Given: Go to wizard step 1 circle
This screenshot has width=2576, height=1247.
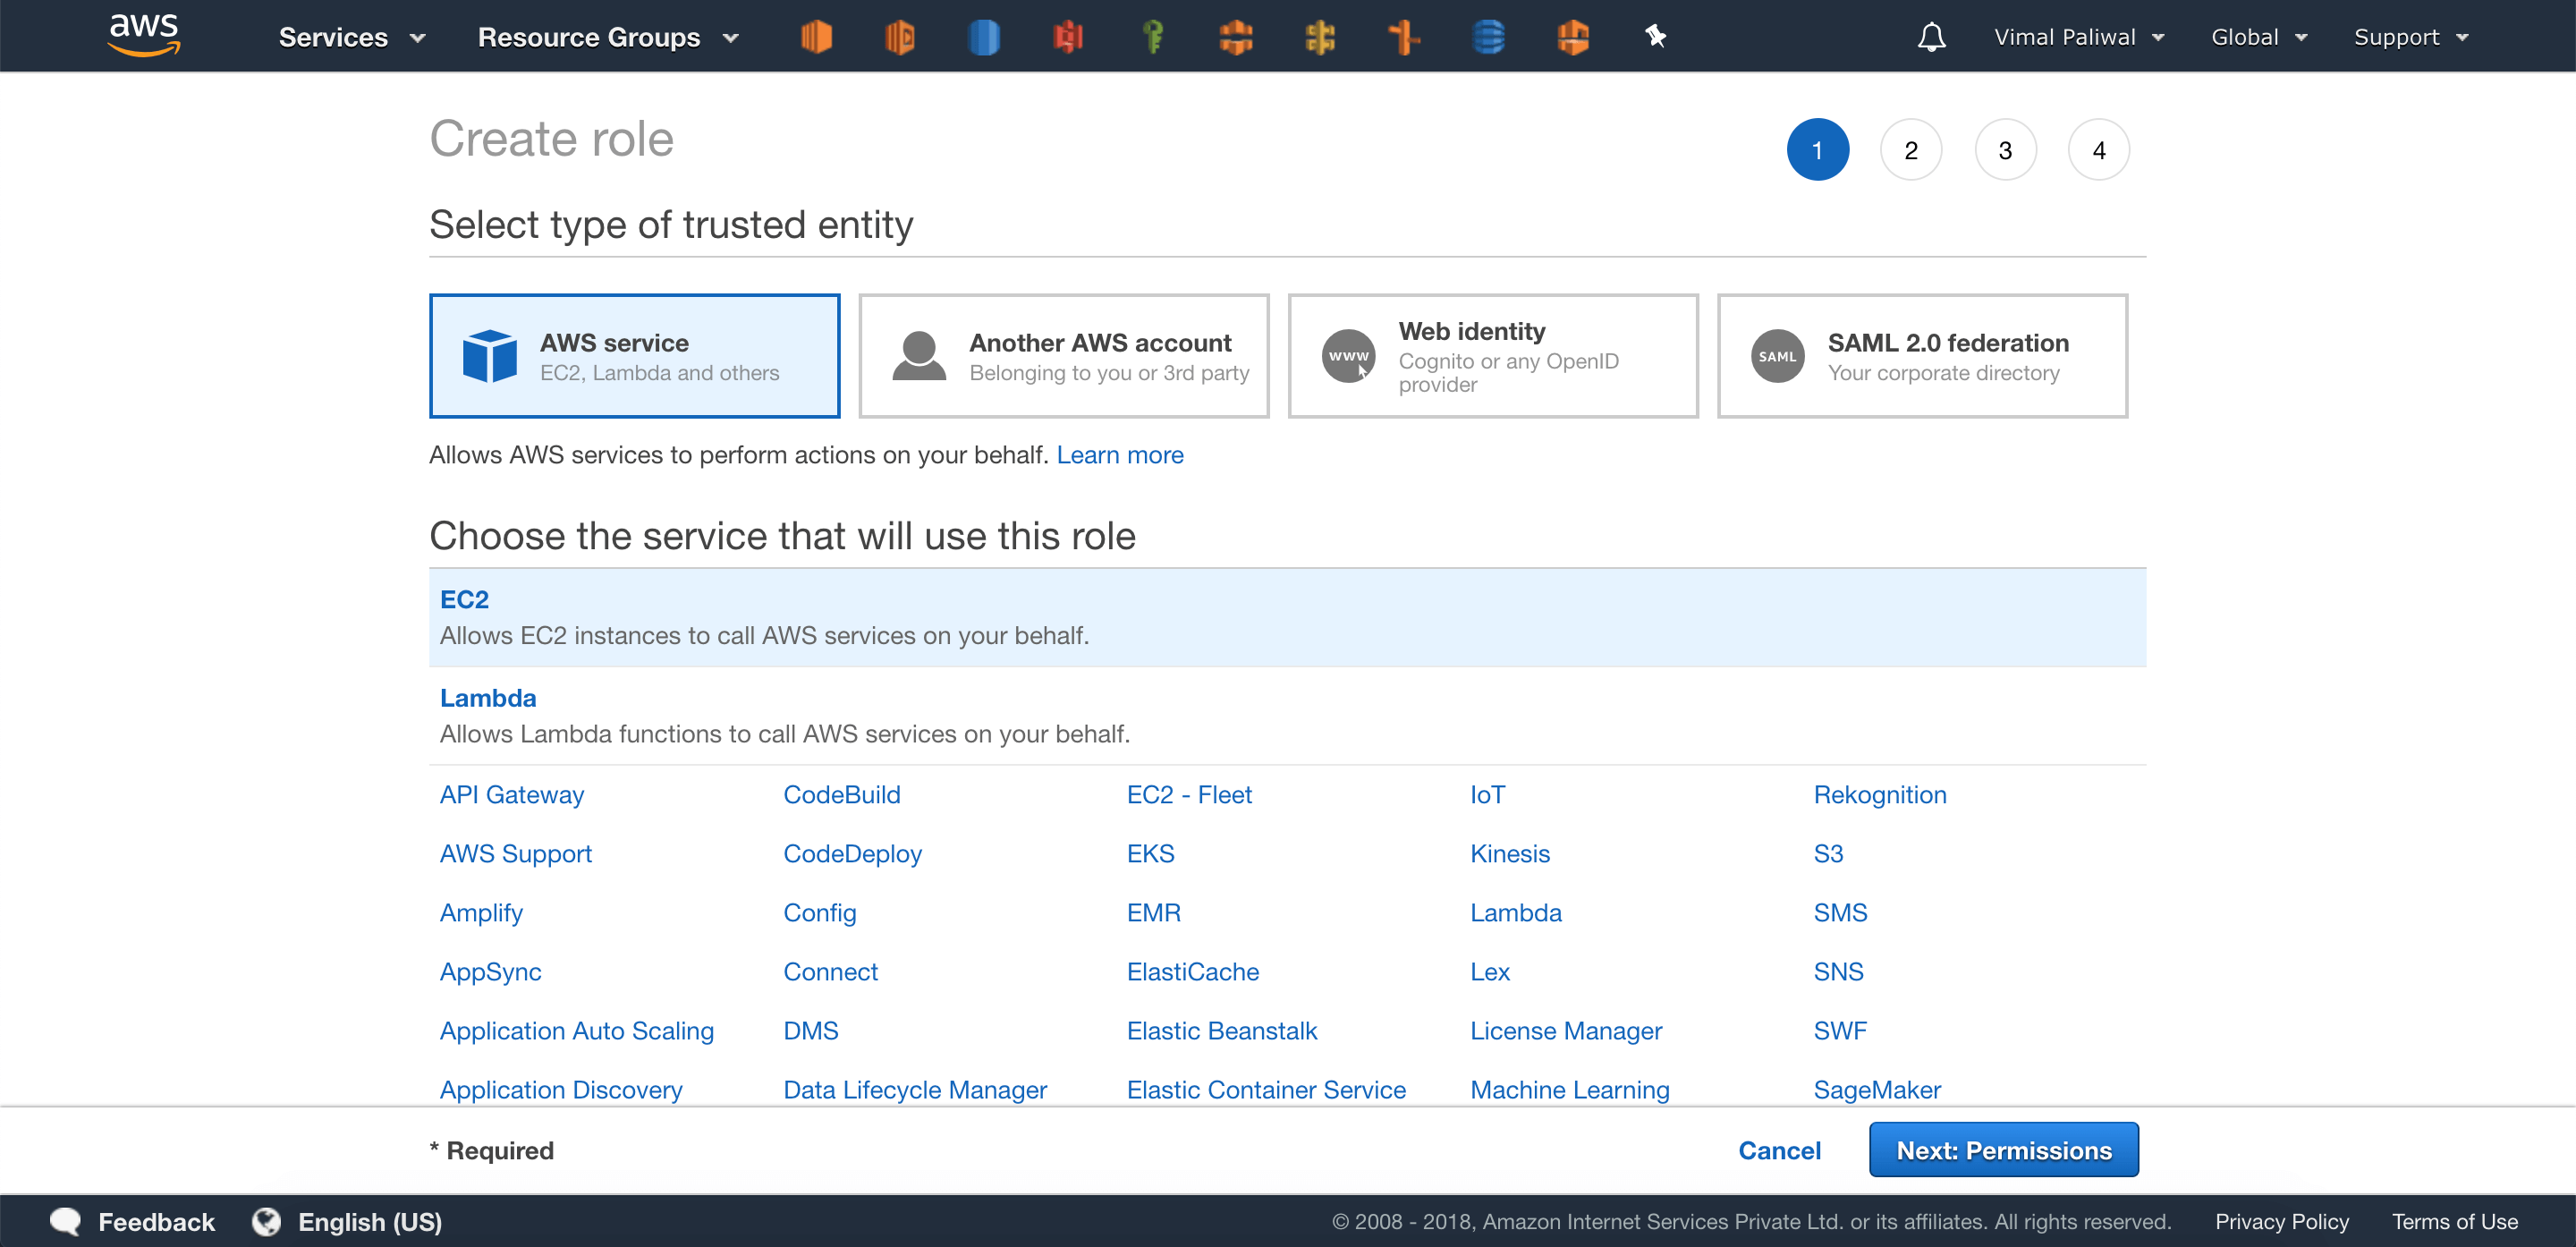Looking at the screenshot, I should pos(1817,150).
